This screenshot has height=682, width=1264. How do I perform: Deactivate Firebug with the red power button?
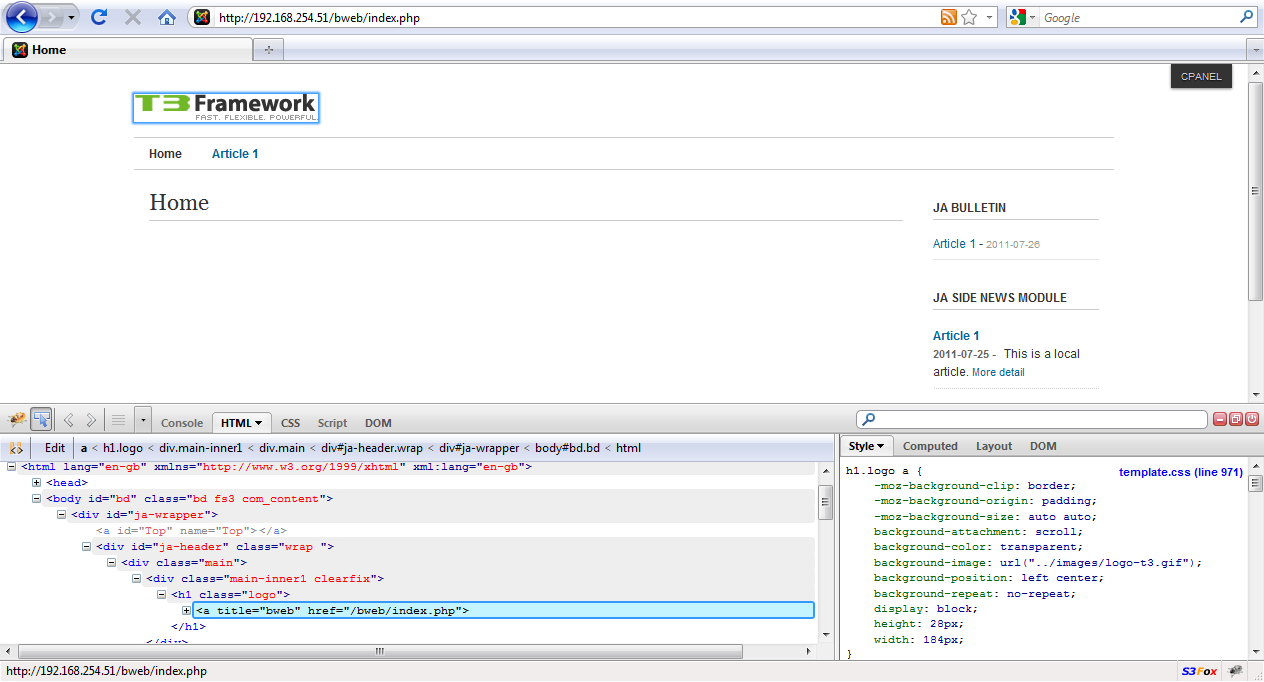[1252, 419]
